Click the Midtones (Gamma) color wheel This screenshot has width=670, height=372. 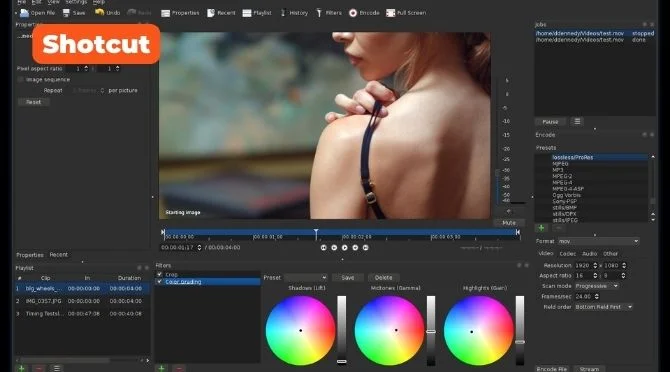click(x=389, y=331)
